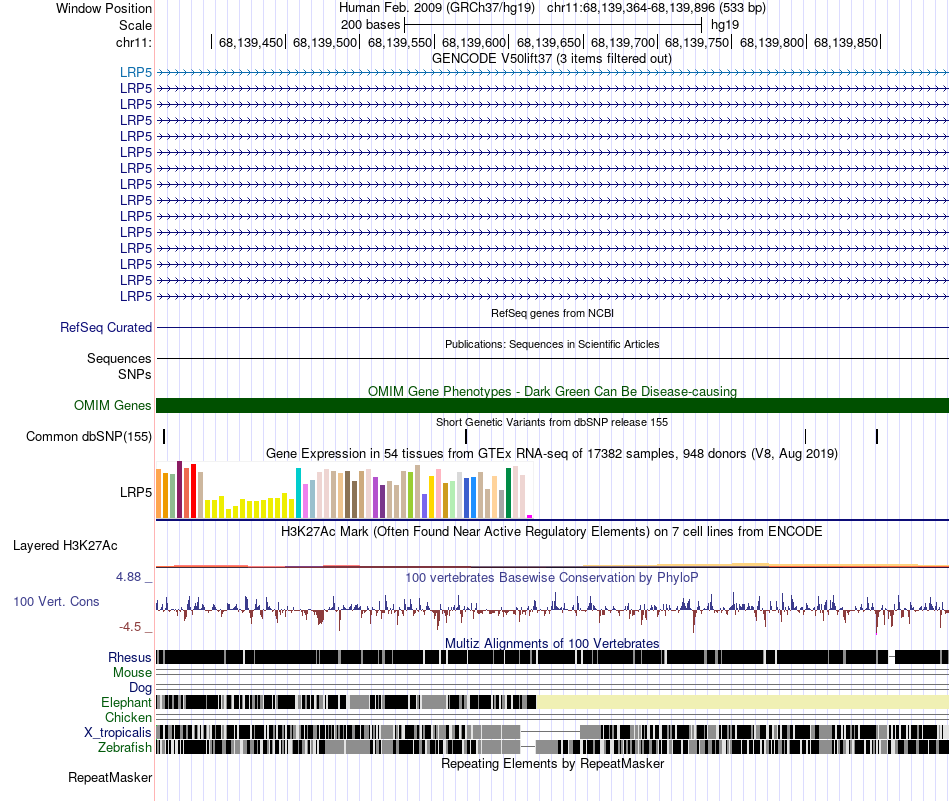Viewport: 950px width, 801px height.
Task: Click 'RefSeq genes from NCBI' track title
Action: click(x=552, y=313)
